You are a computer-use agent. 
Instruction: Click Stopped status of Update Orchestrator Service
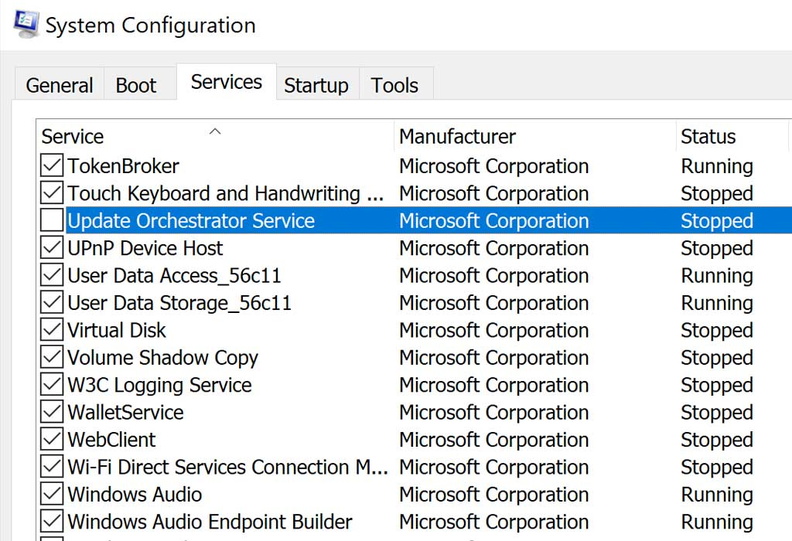pyautogui.click(x=717, y=221)
